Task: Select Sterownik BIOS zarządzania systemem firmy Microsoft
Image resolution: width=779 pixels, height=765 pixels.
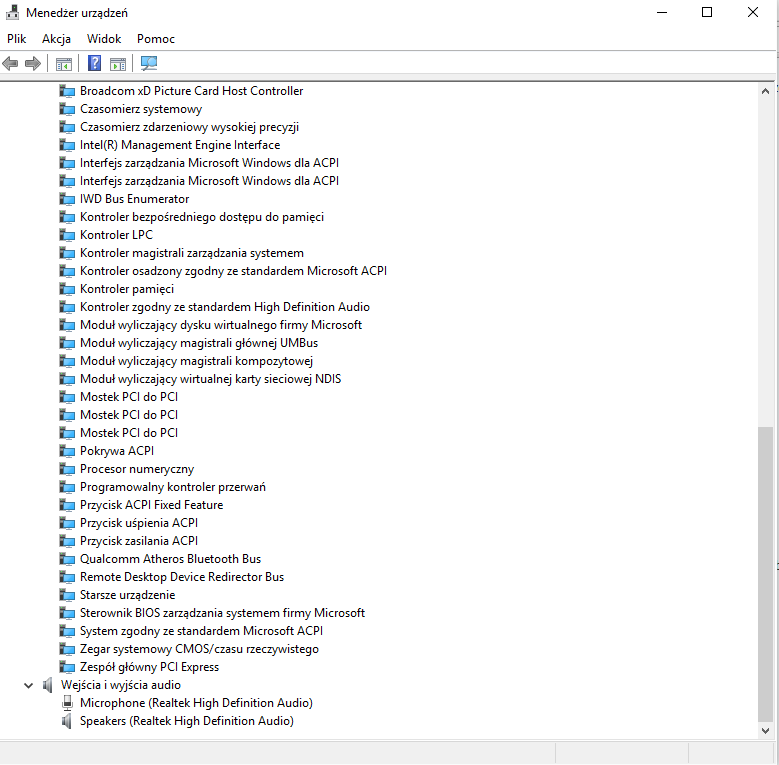Action: pyautogui.click(x=222, y=613)
